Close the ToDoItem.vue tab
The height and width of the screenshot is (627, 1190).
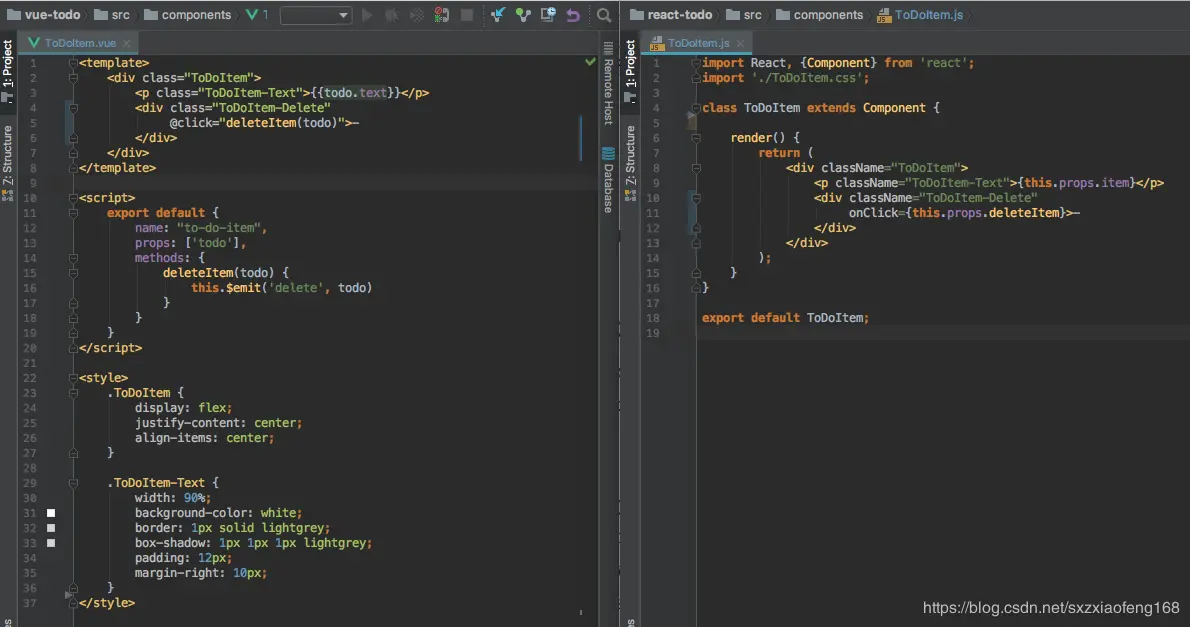[x=126, y=43]
